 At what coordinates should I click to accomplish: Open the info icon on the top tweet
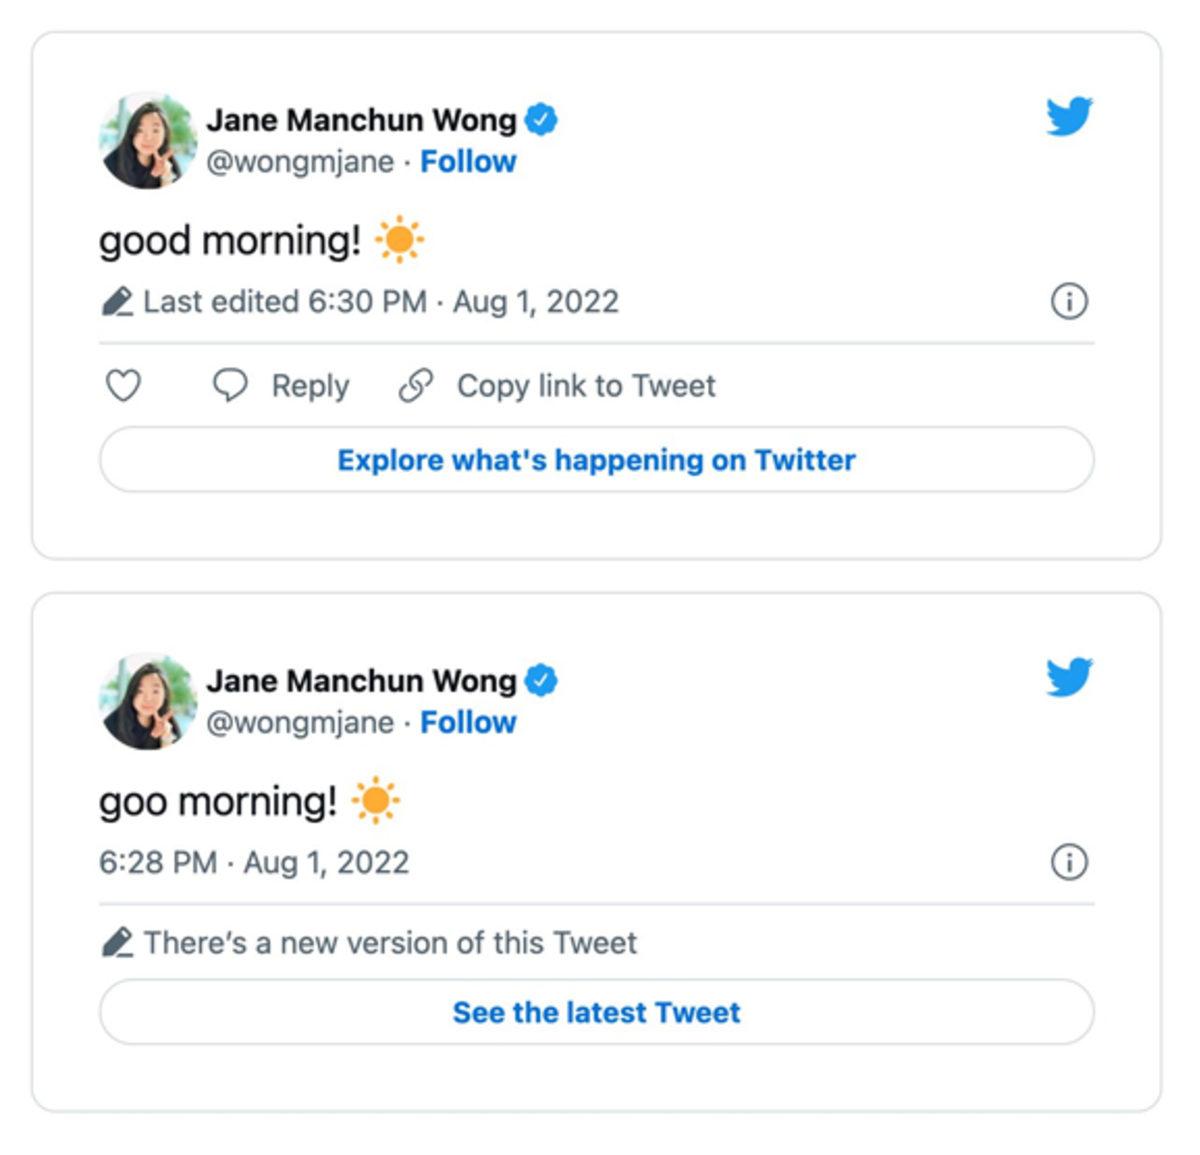(1068, 300)
